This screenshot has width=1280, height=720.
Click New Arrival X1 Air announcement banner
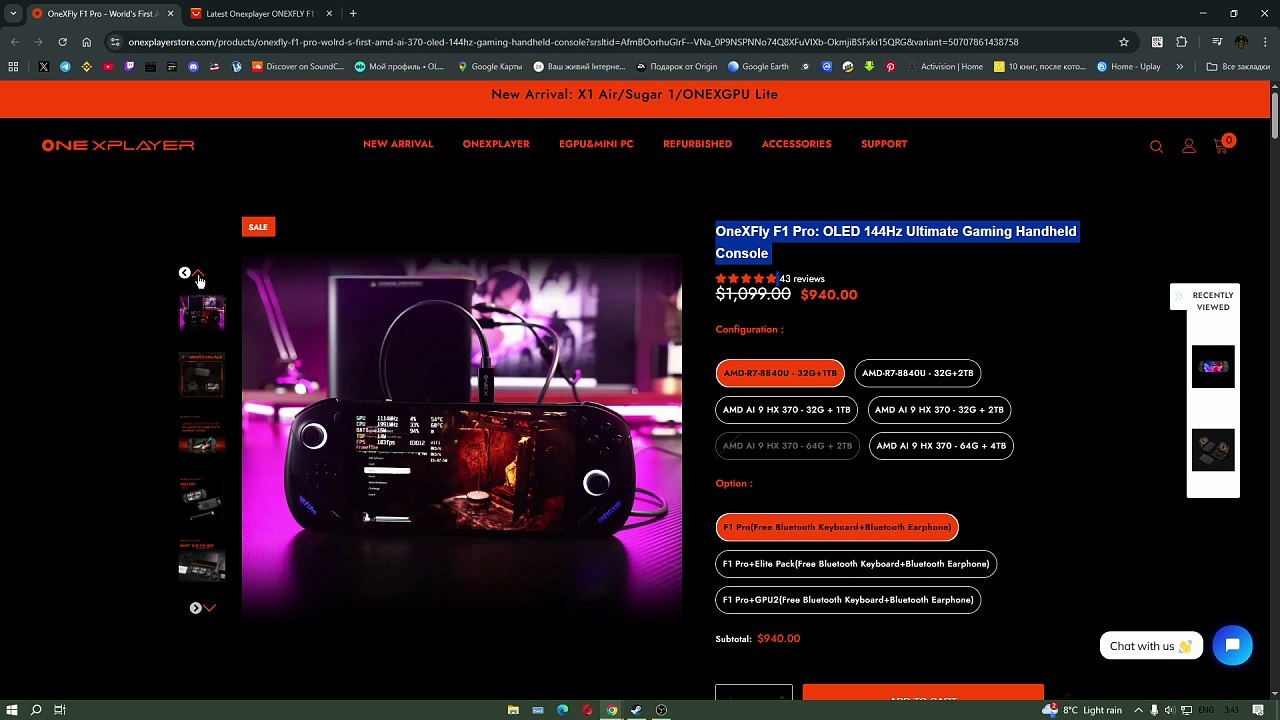click(x=634, y=94)
